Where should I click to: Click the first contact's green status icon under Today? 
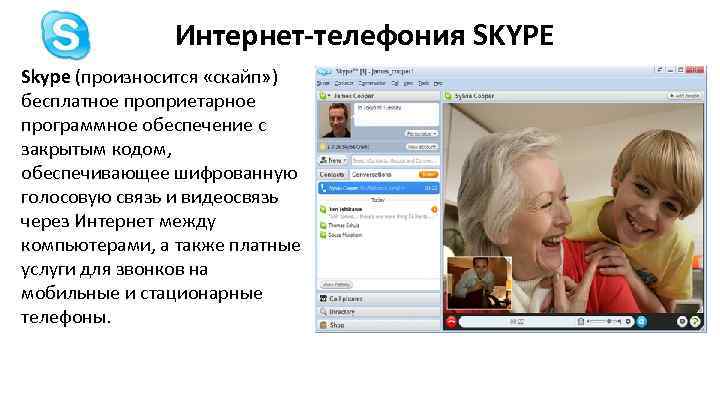(x=323, y=209)
